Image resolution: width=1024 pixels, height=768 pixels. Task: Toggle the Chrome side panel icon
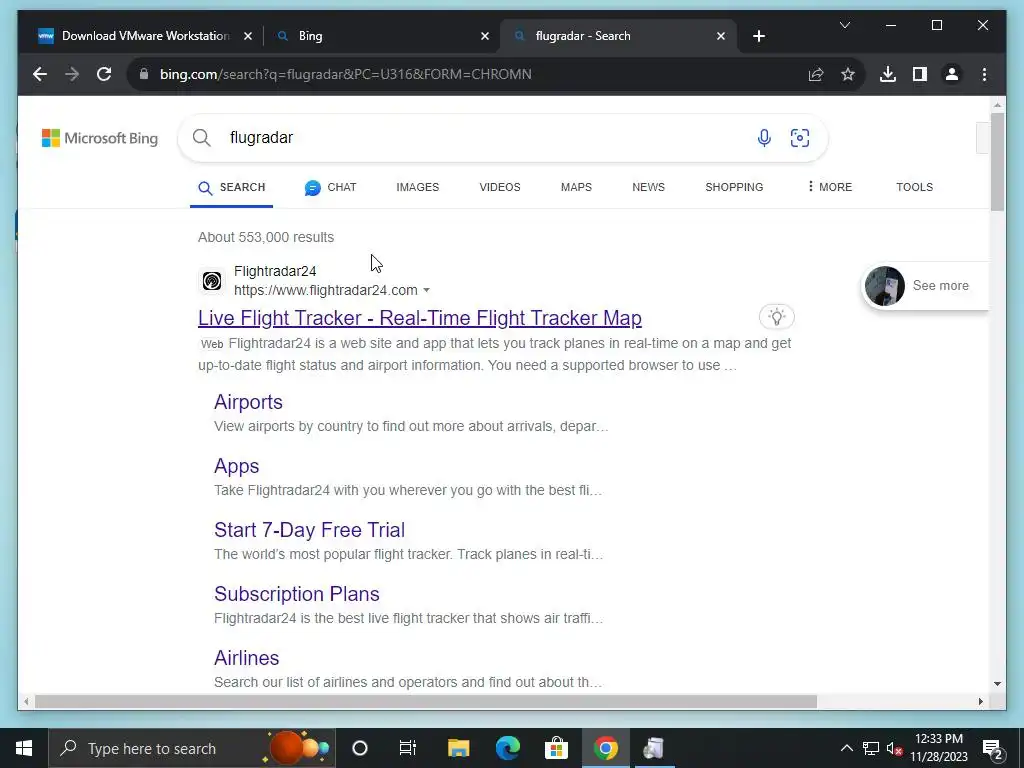coord(920,74)
